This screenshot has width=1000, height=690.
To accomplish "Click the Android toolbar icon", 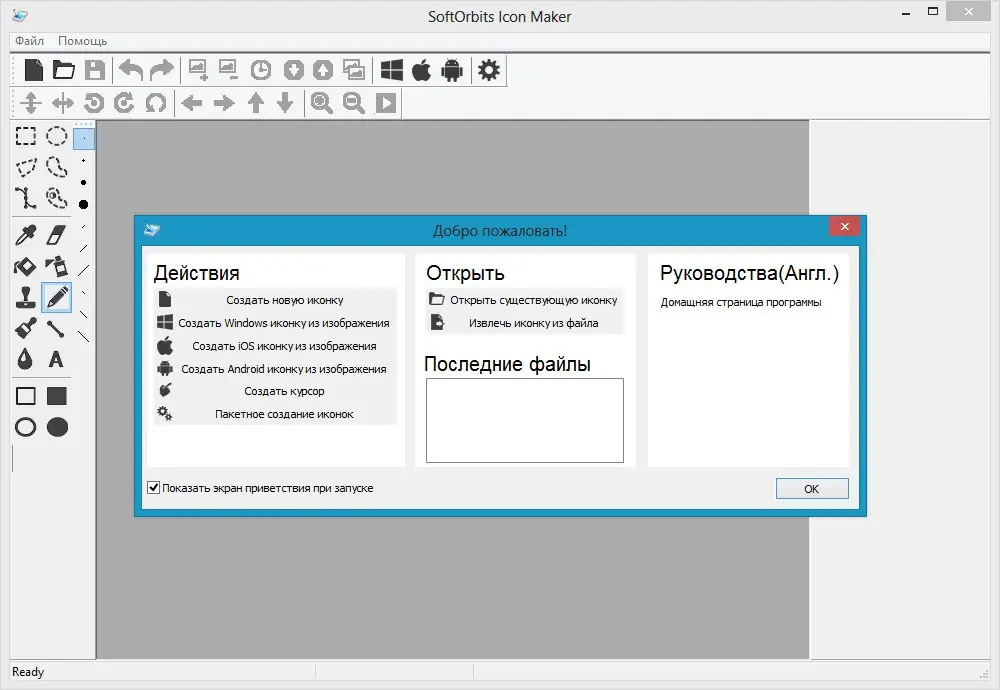I will pos(450,70).
